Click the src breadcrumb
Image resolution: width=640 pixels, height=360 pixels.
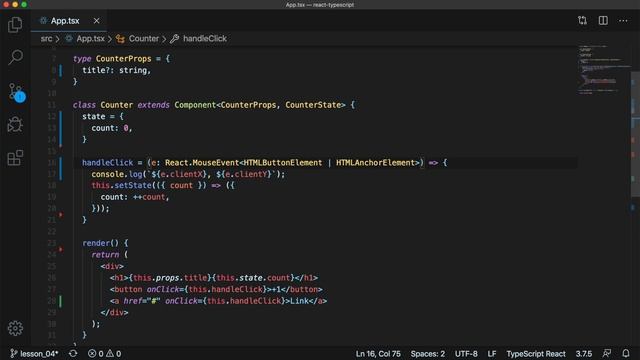[46, 38]
